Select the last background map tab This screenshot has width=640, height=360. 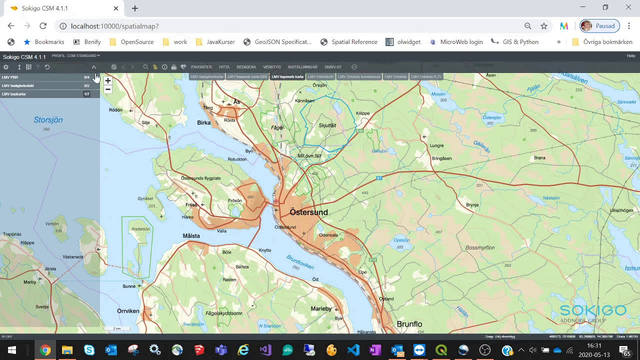[x=426, y=77]
